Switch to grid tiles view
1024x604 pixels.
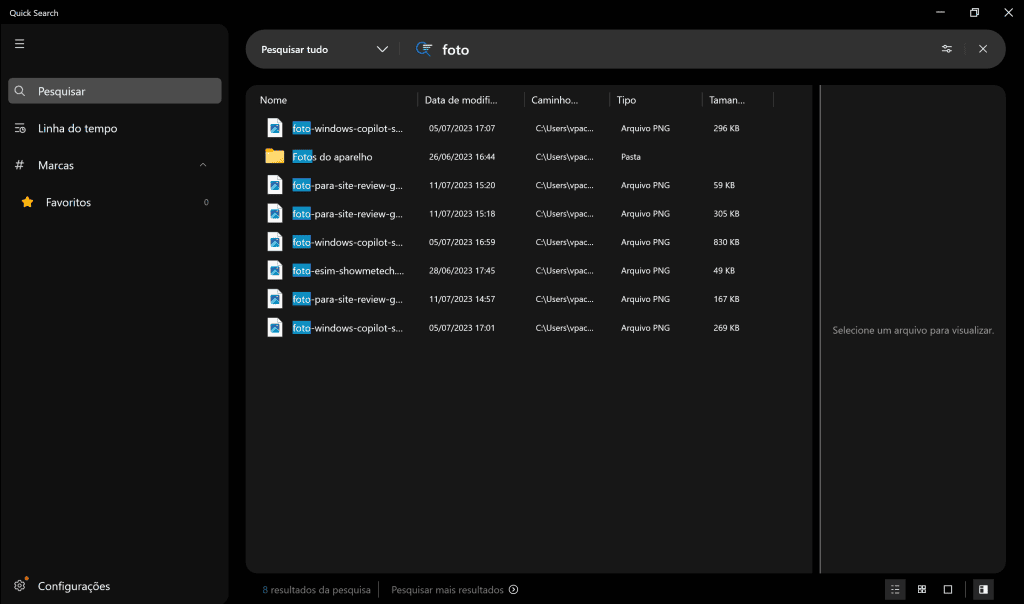click(x=922, y=590)
